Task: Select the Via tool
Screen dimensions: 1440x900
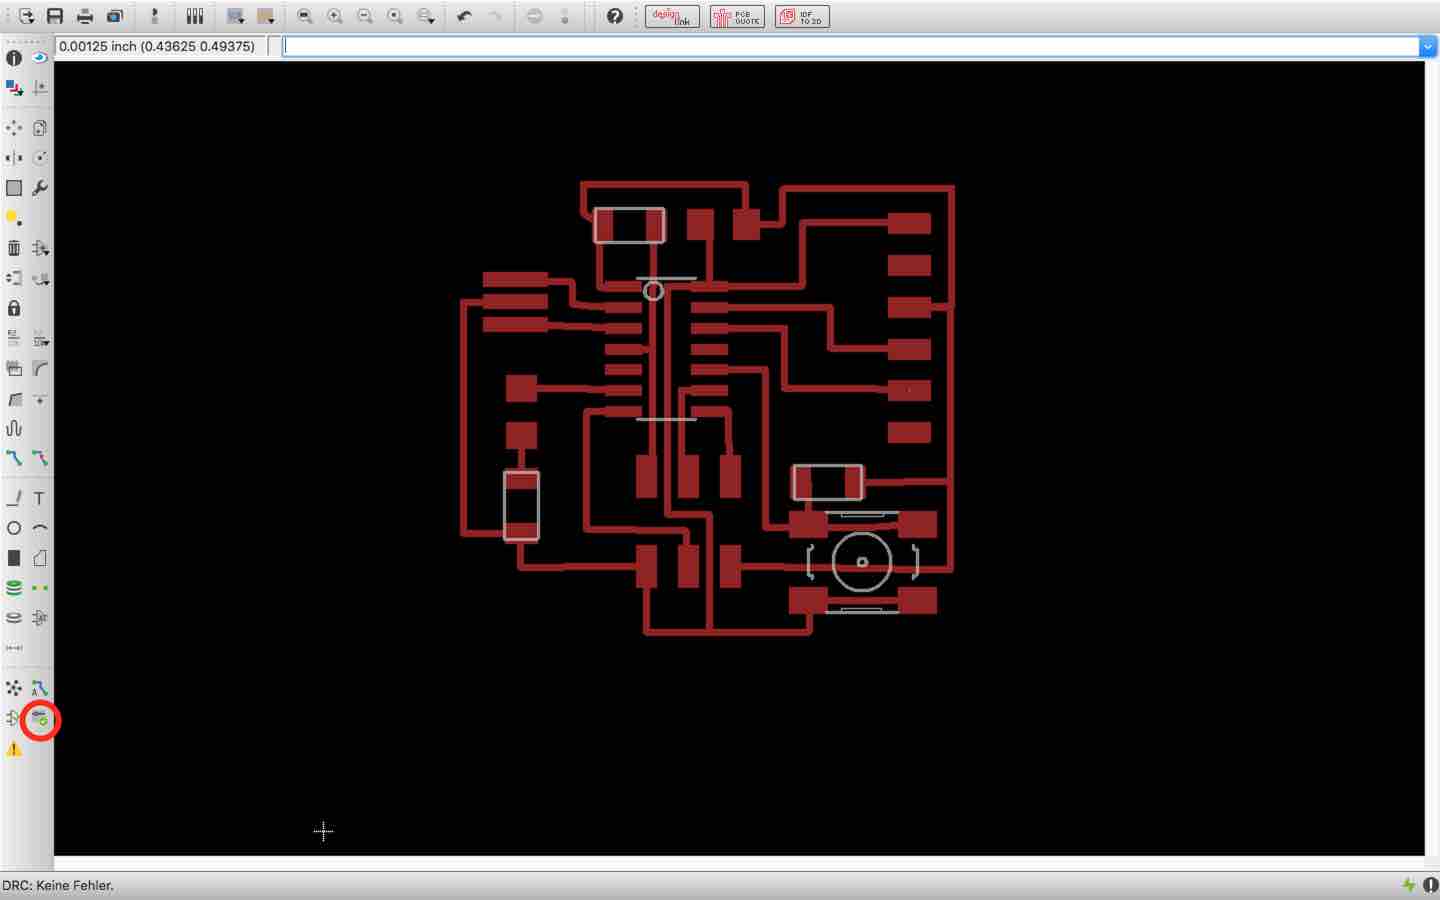Action: [x=14, y=588]
